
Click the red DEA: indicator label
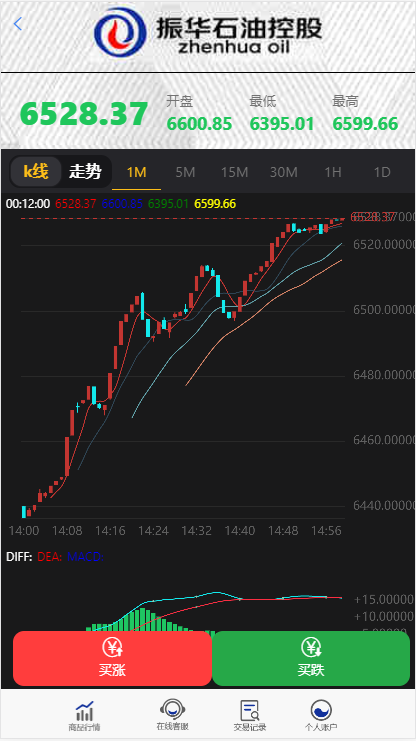click(50, 557)
